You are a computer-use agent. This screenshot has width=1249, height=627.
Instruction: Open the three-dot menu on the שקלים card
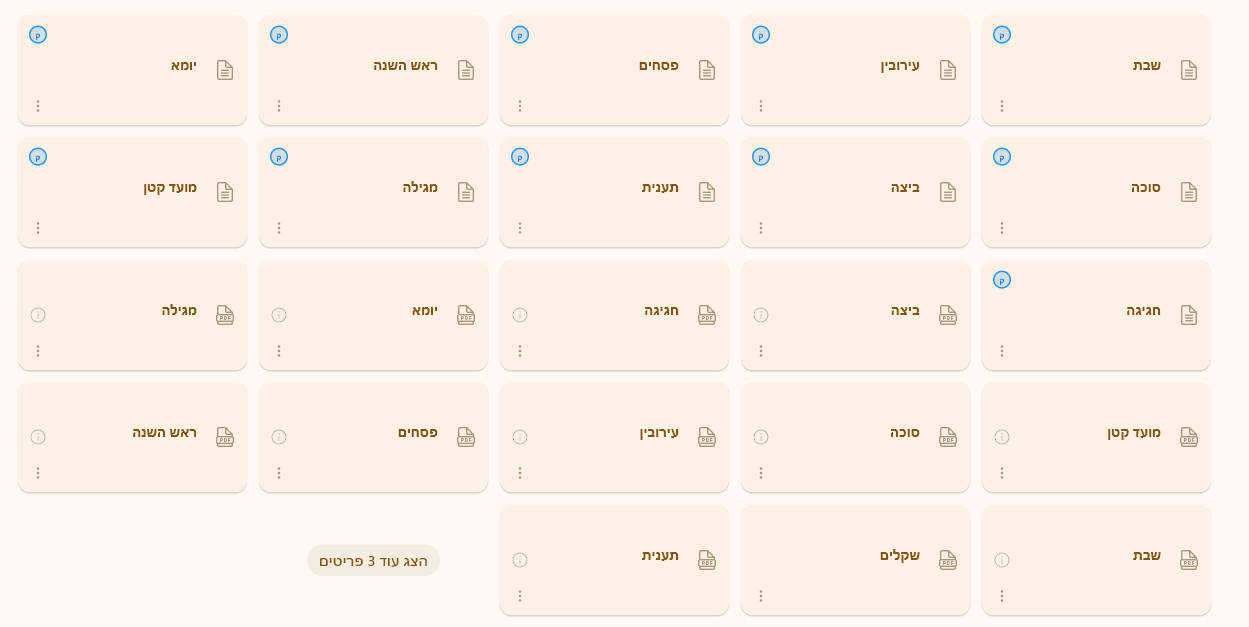click(x=761, y=596)
